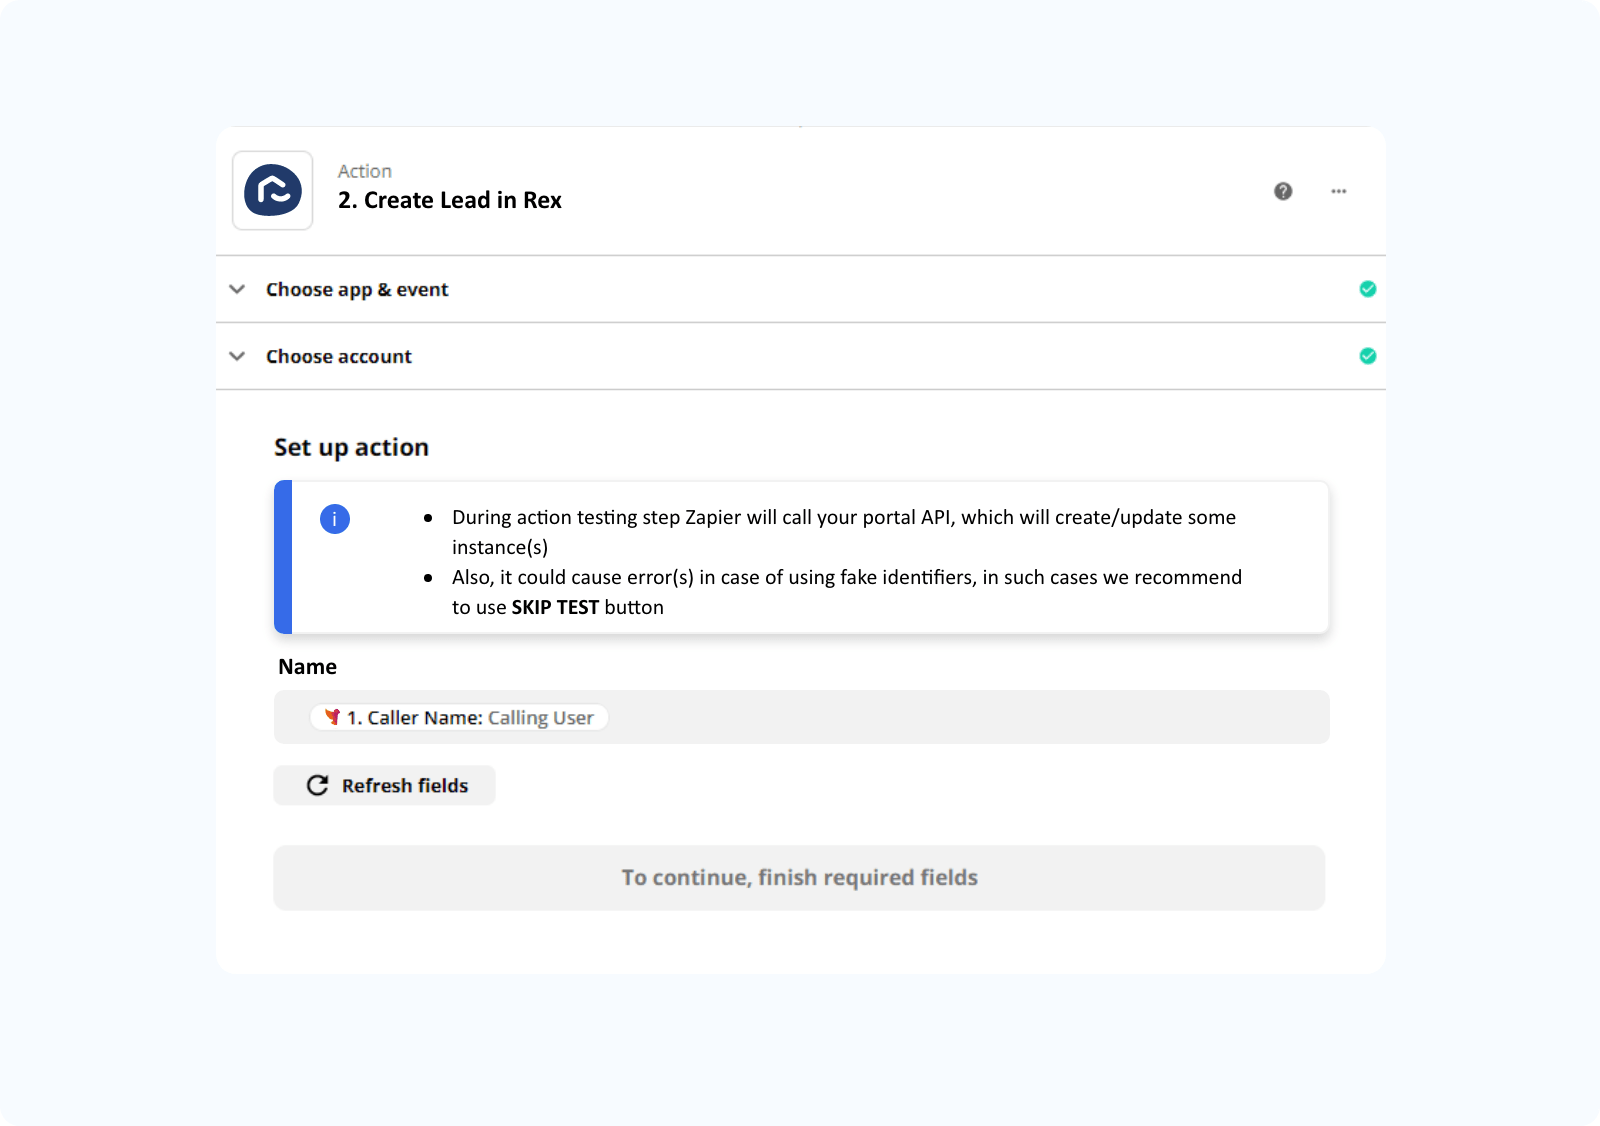Click inside the Name input field
The height and width of the screenshot is (1126, 1600).
[x=900, y=717]
